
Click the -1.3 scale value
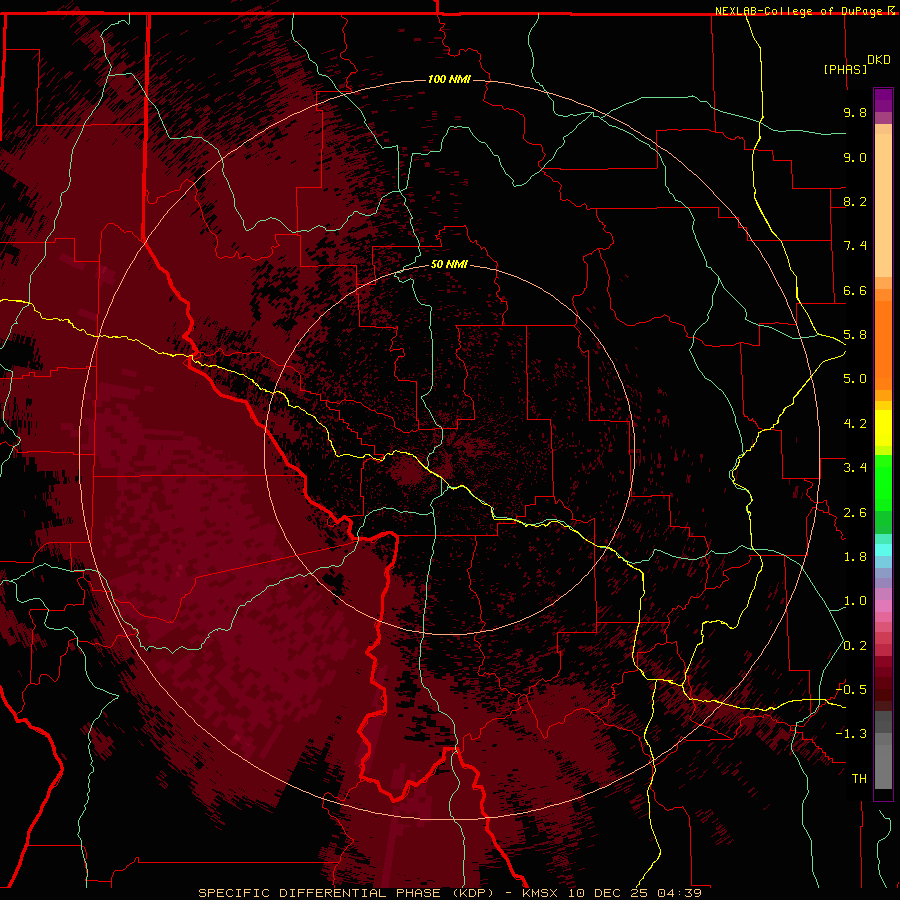pos(852,734)
